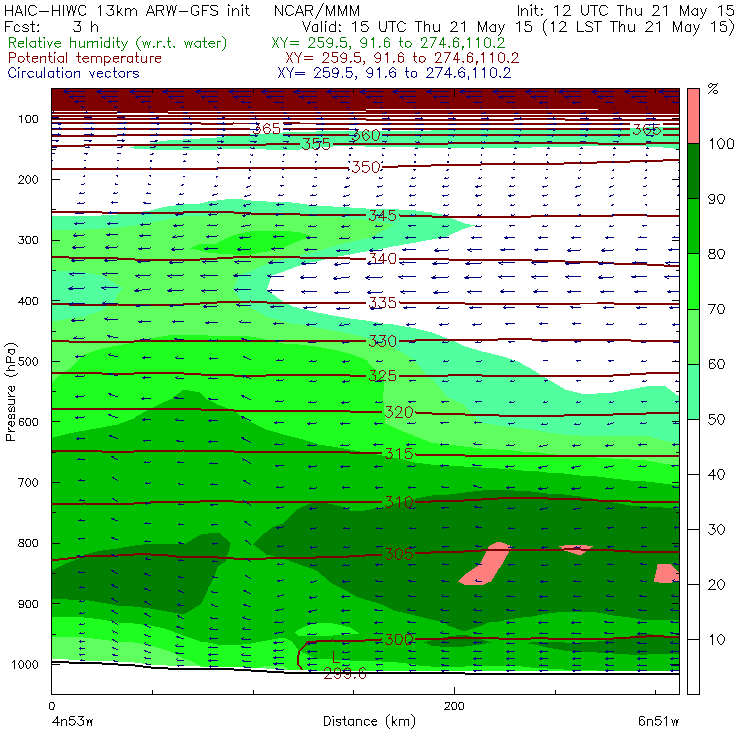Click the 'Distance (km)' axis title
The height and width of the screenshot is (740, 740).
point(369,721)
